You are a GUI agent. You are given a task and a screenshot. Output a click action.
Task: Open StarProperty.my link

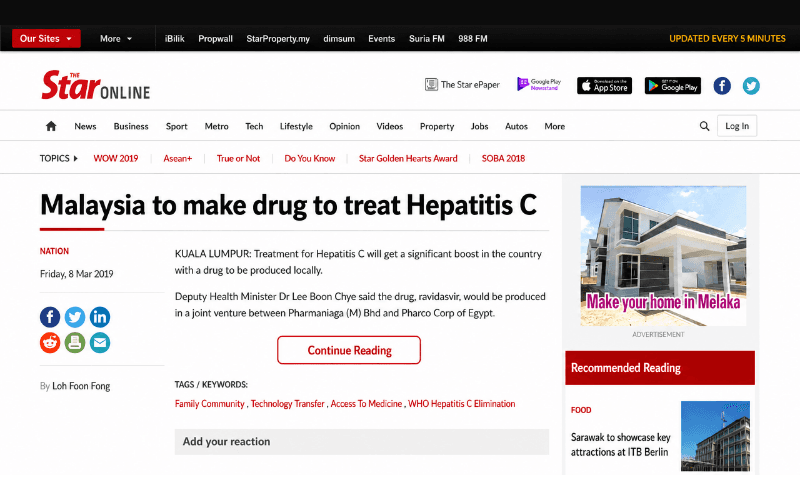click(278, 39)
